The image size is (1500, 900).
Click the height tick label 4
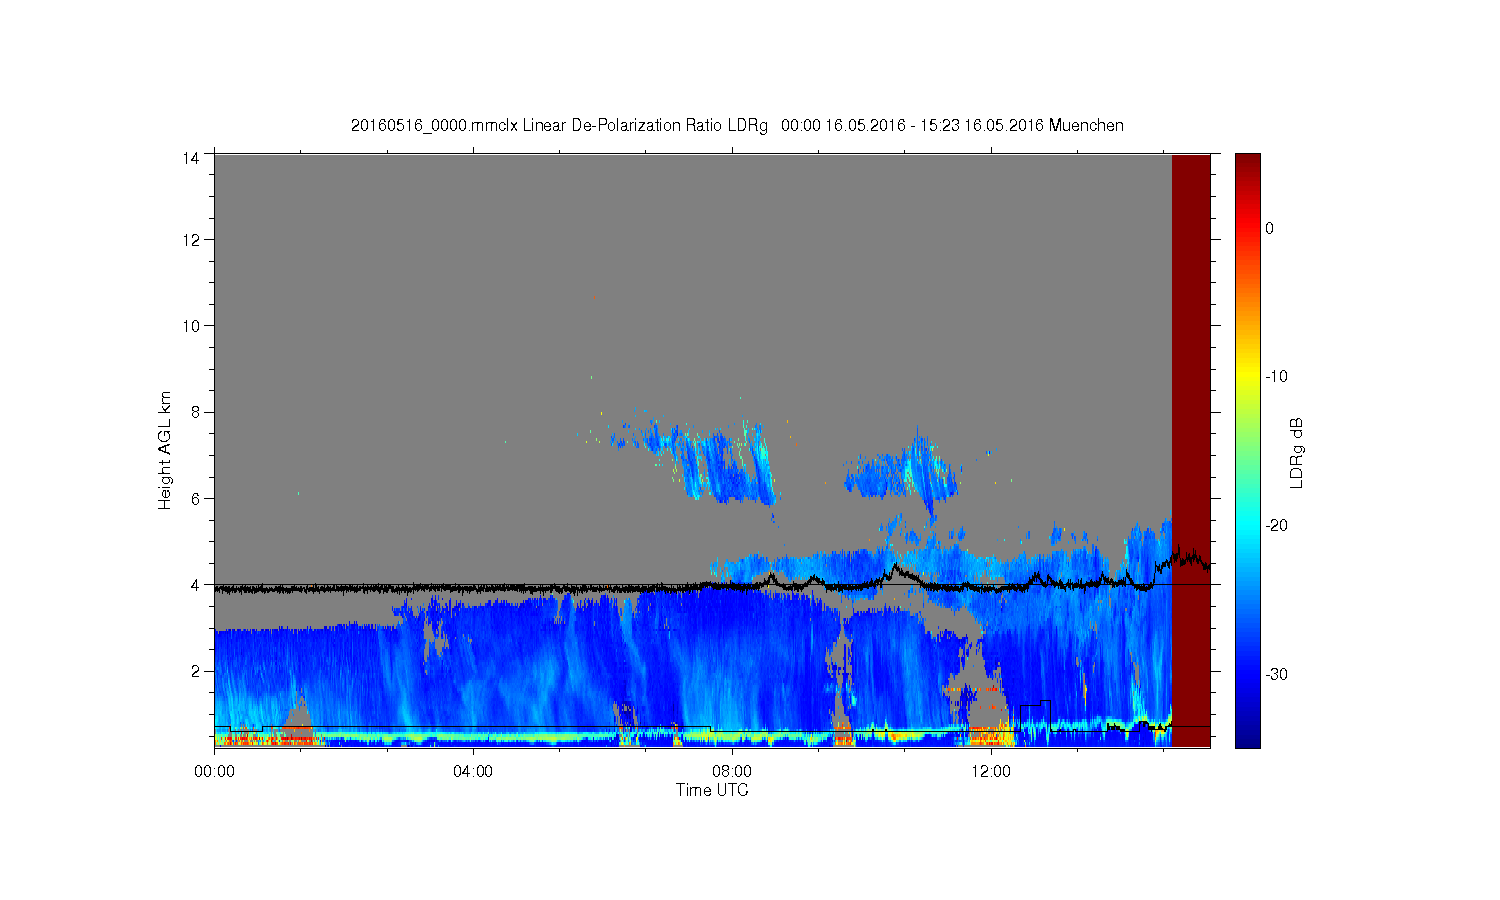pyautogui.click(x=195, y=584)
